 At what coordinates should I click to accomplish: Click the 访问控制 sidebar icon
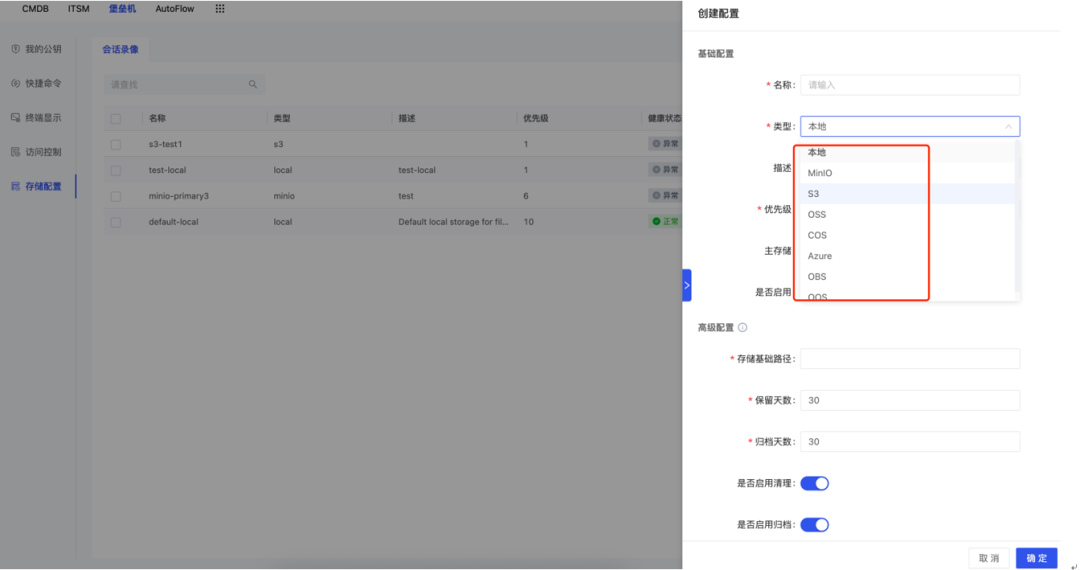coord(15,152)
